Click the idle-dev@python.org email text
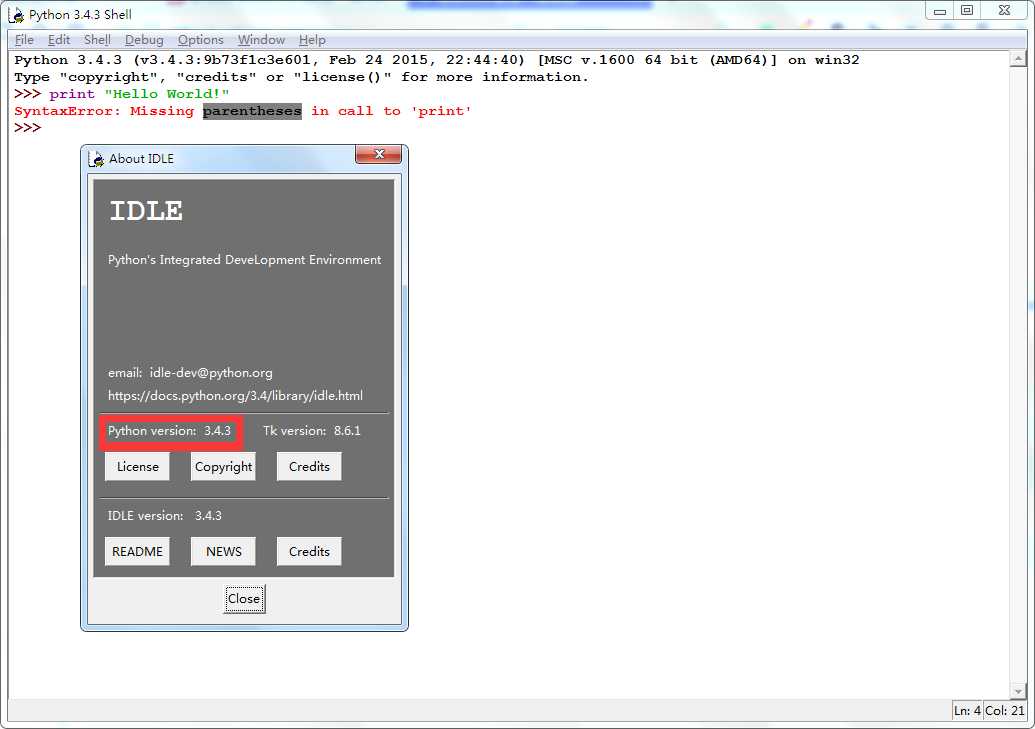The height and width of the screenshot is (729, 1035). [211, 373]
